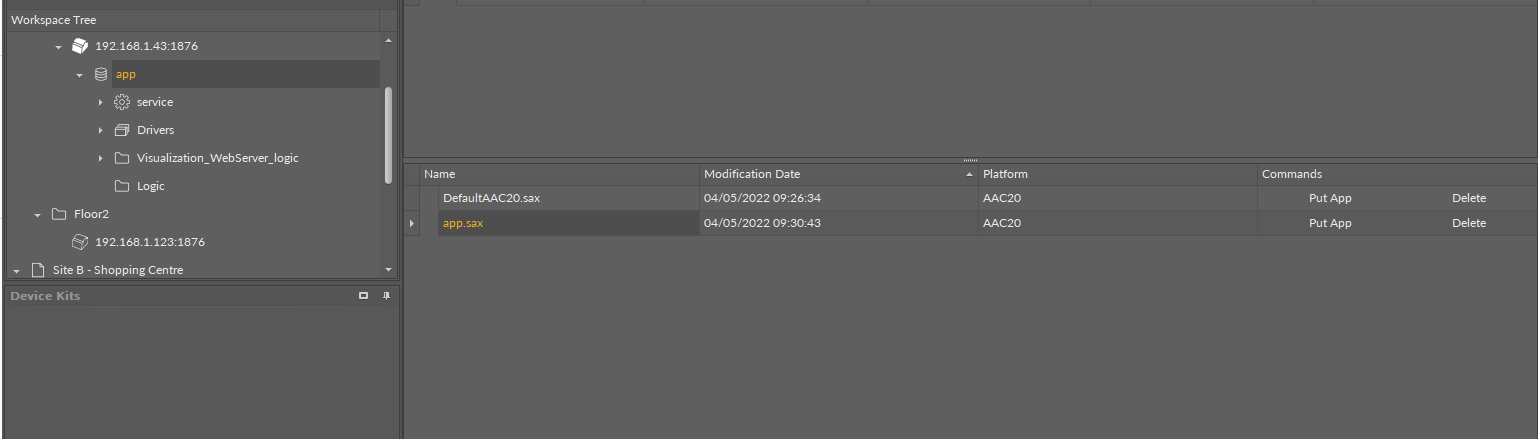The image size is (1538, 439).
Task: Pin the Device Kits panel
Action: 386,296
